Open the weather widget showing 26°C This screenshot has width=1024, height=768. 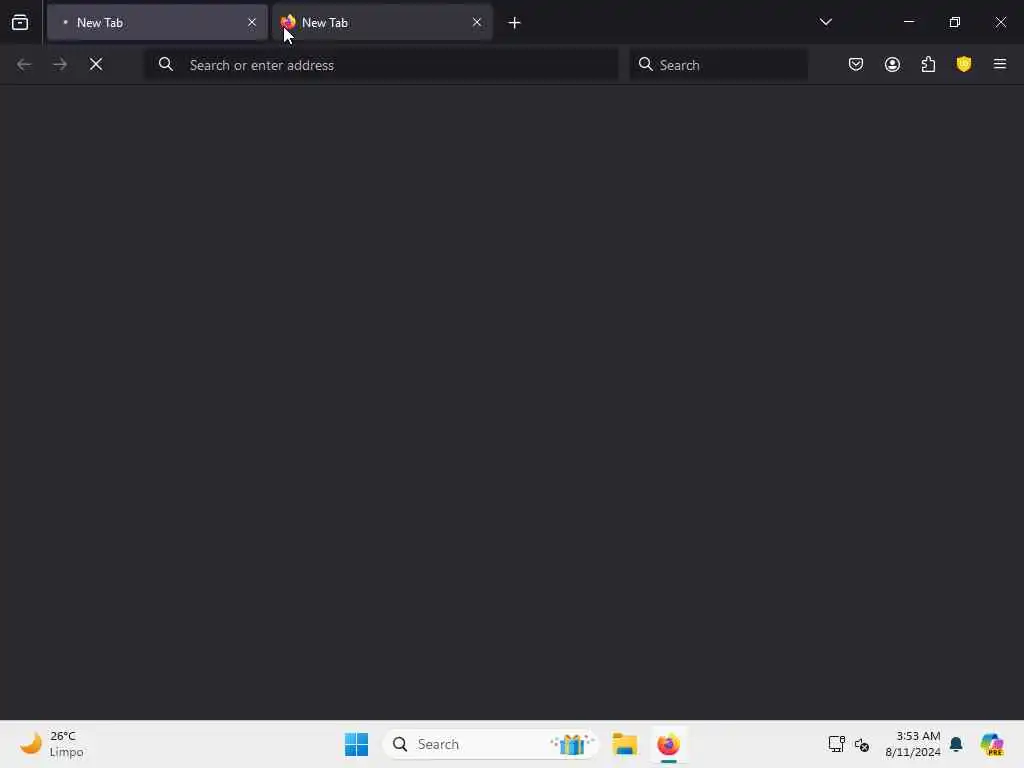52,744
